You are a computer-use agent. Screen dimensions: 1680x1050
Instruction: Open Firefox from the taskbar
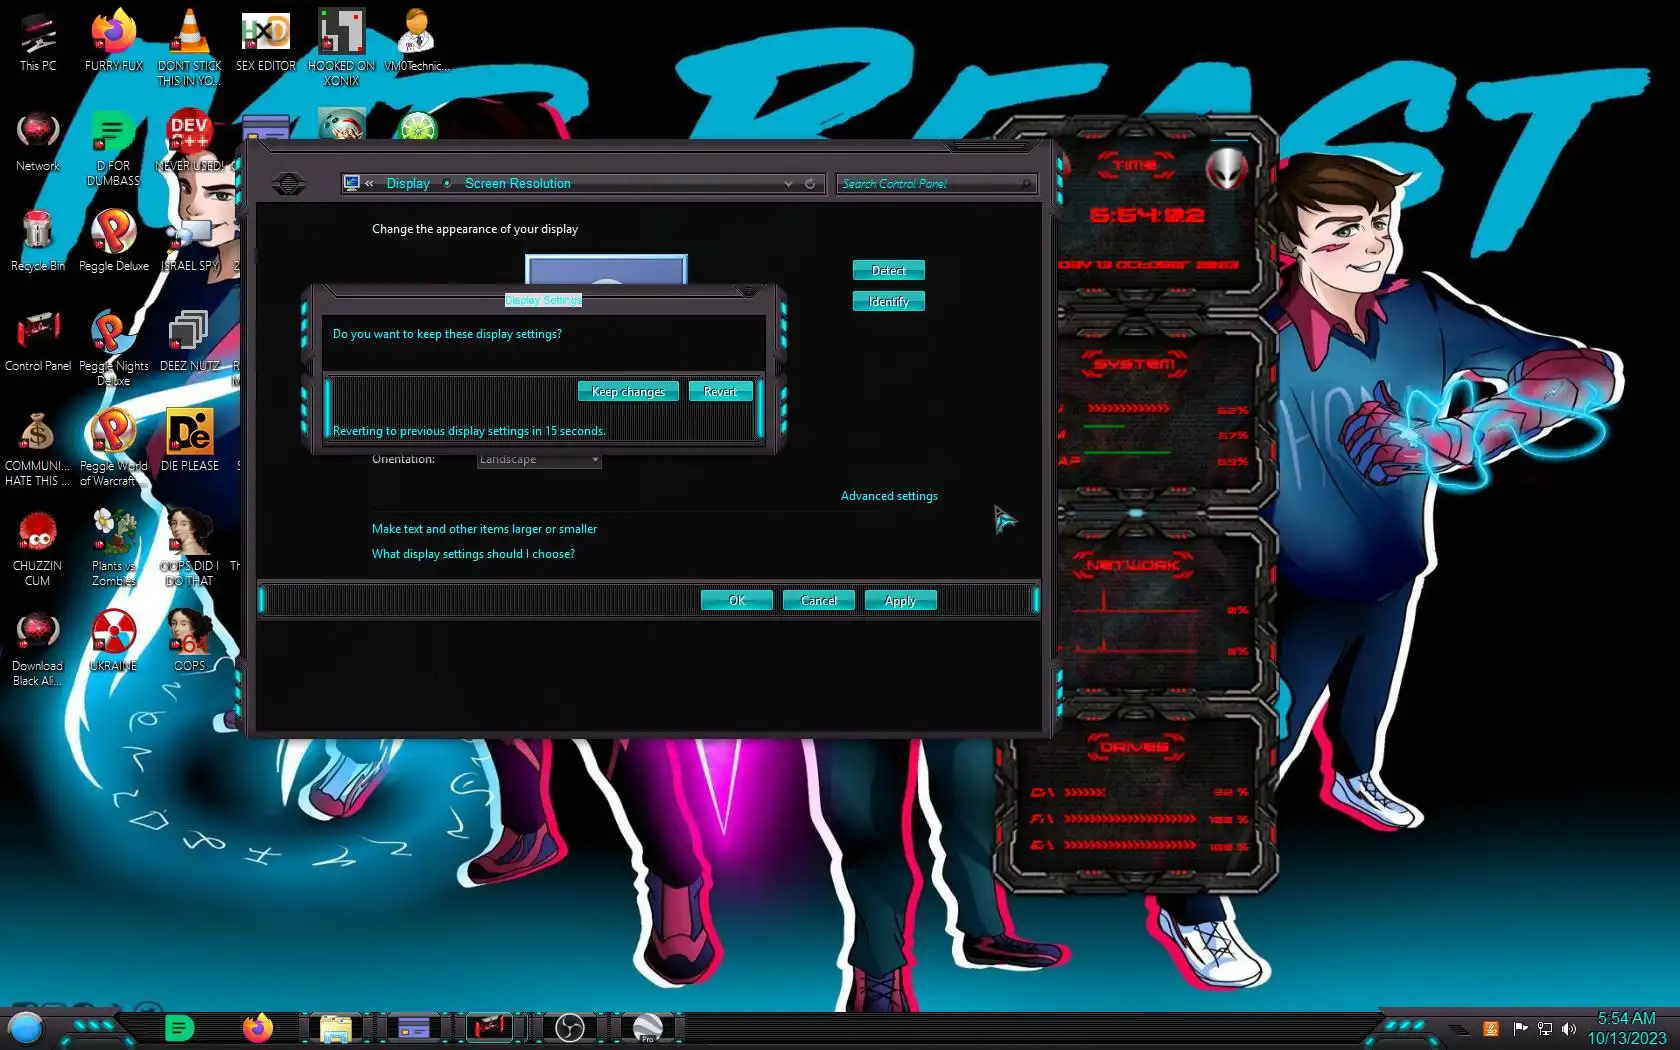(x=258, y=1027)
